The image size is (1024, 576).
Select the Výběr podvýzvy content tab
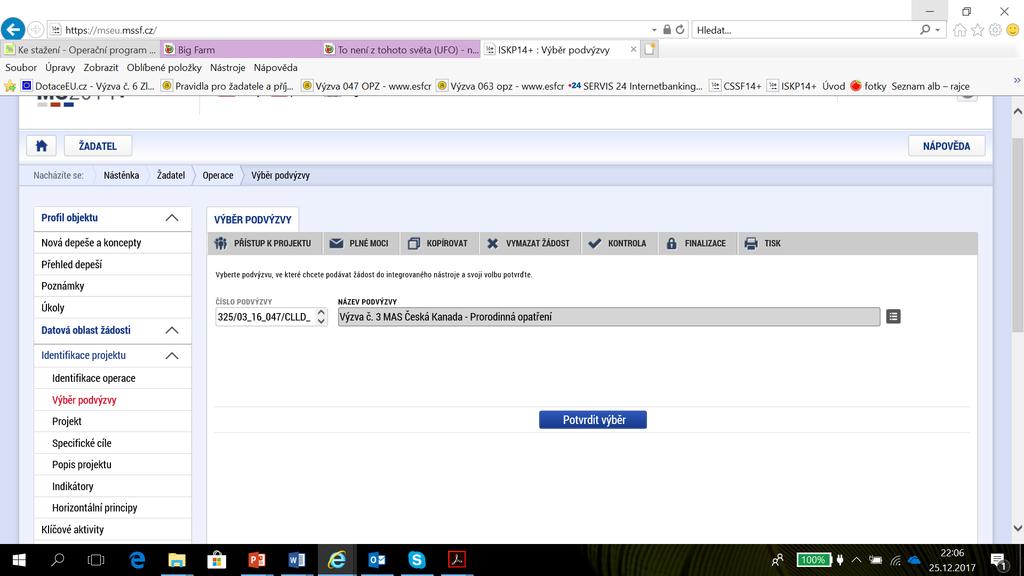[253, 219]
